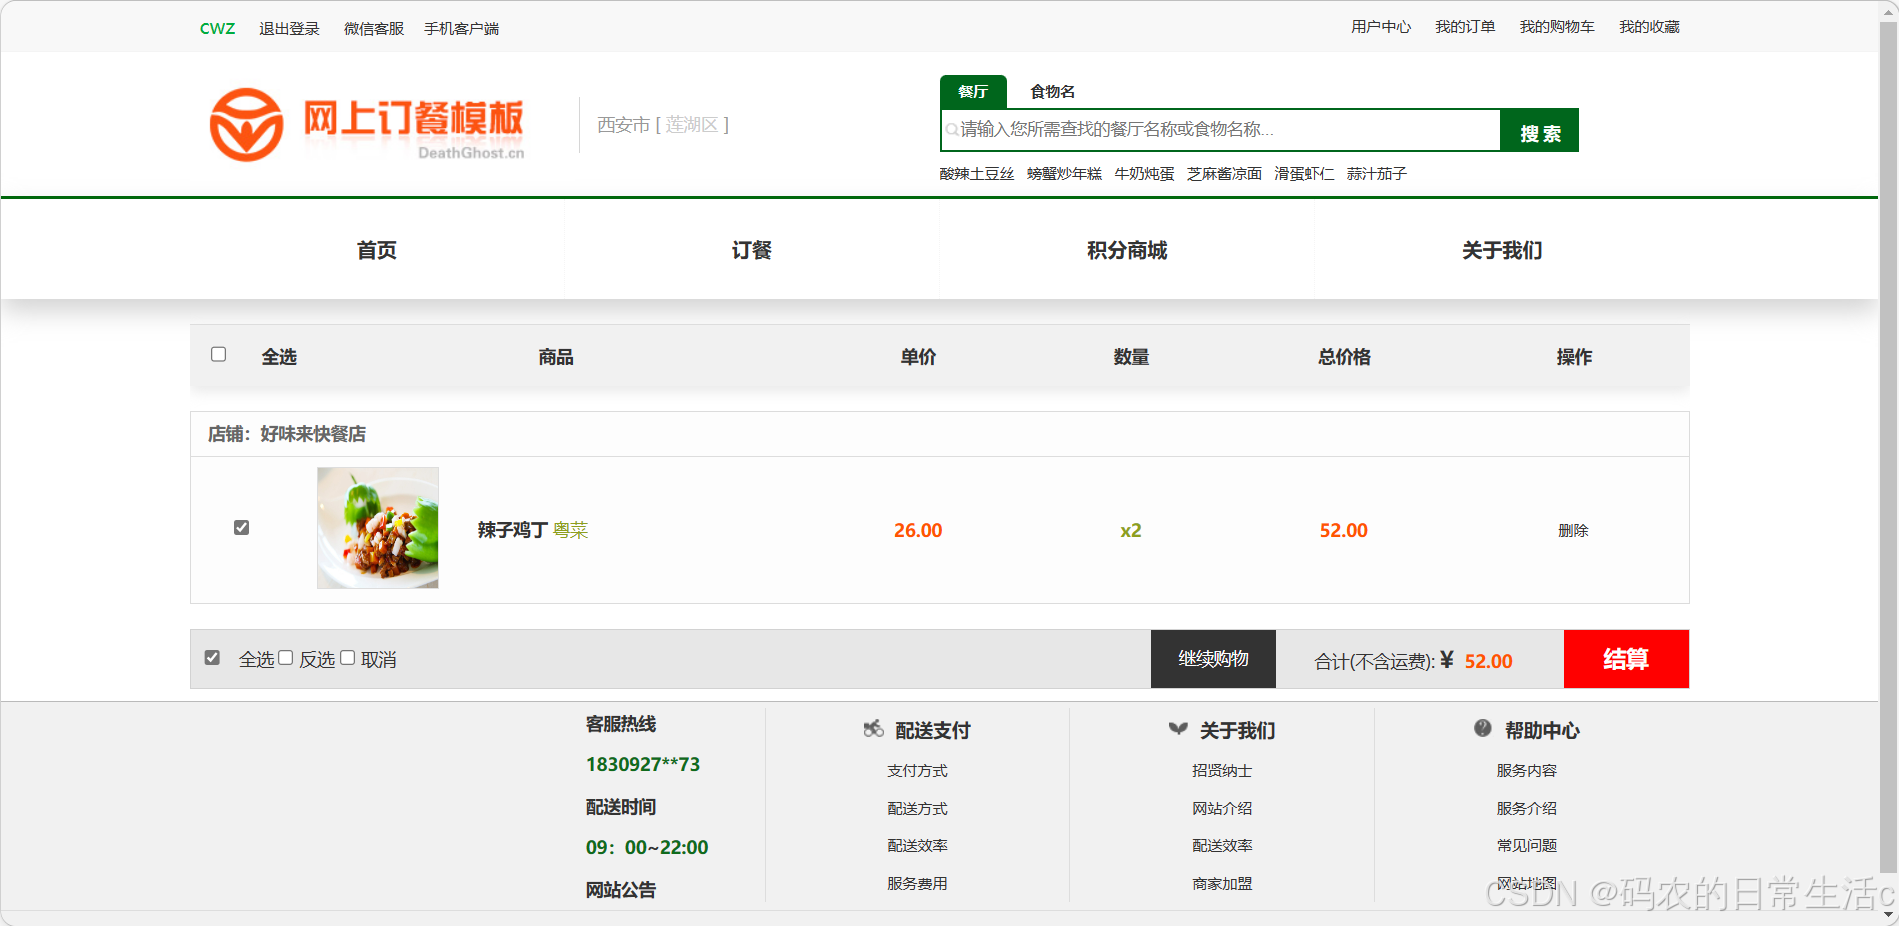
Task: Click the question mark icon beside 帮助中心
Action: (x=1482, y=729)
